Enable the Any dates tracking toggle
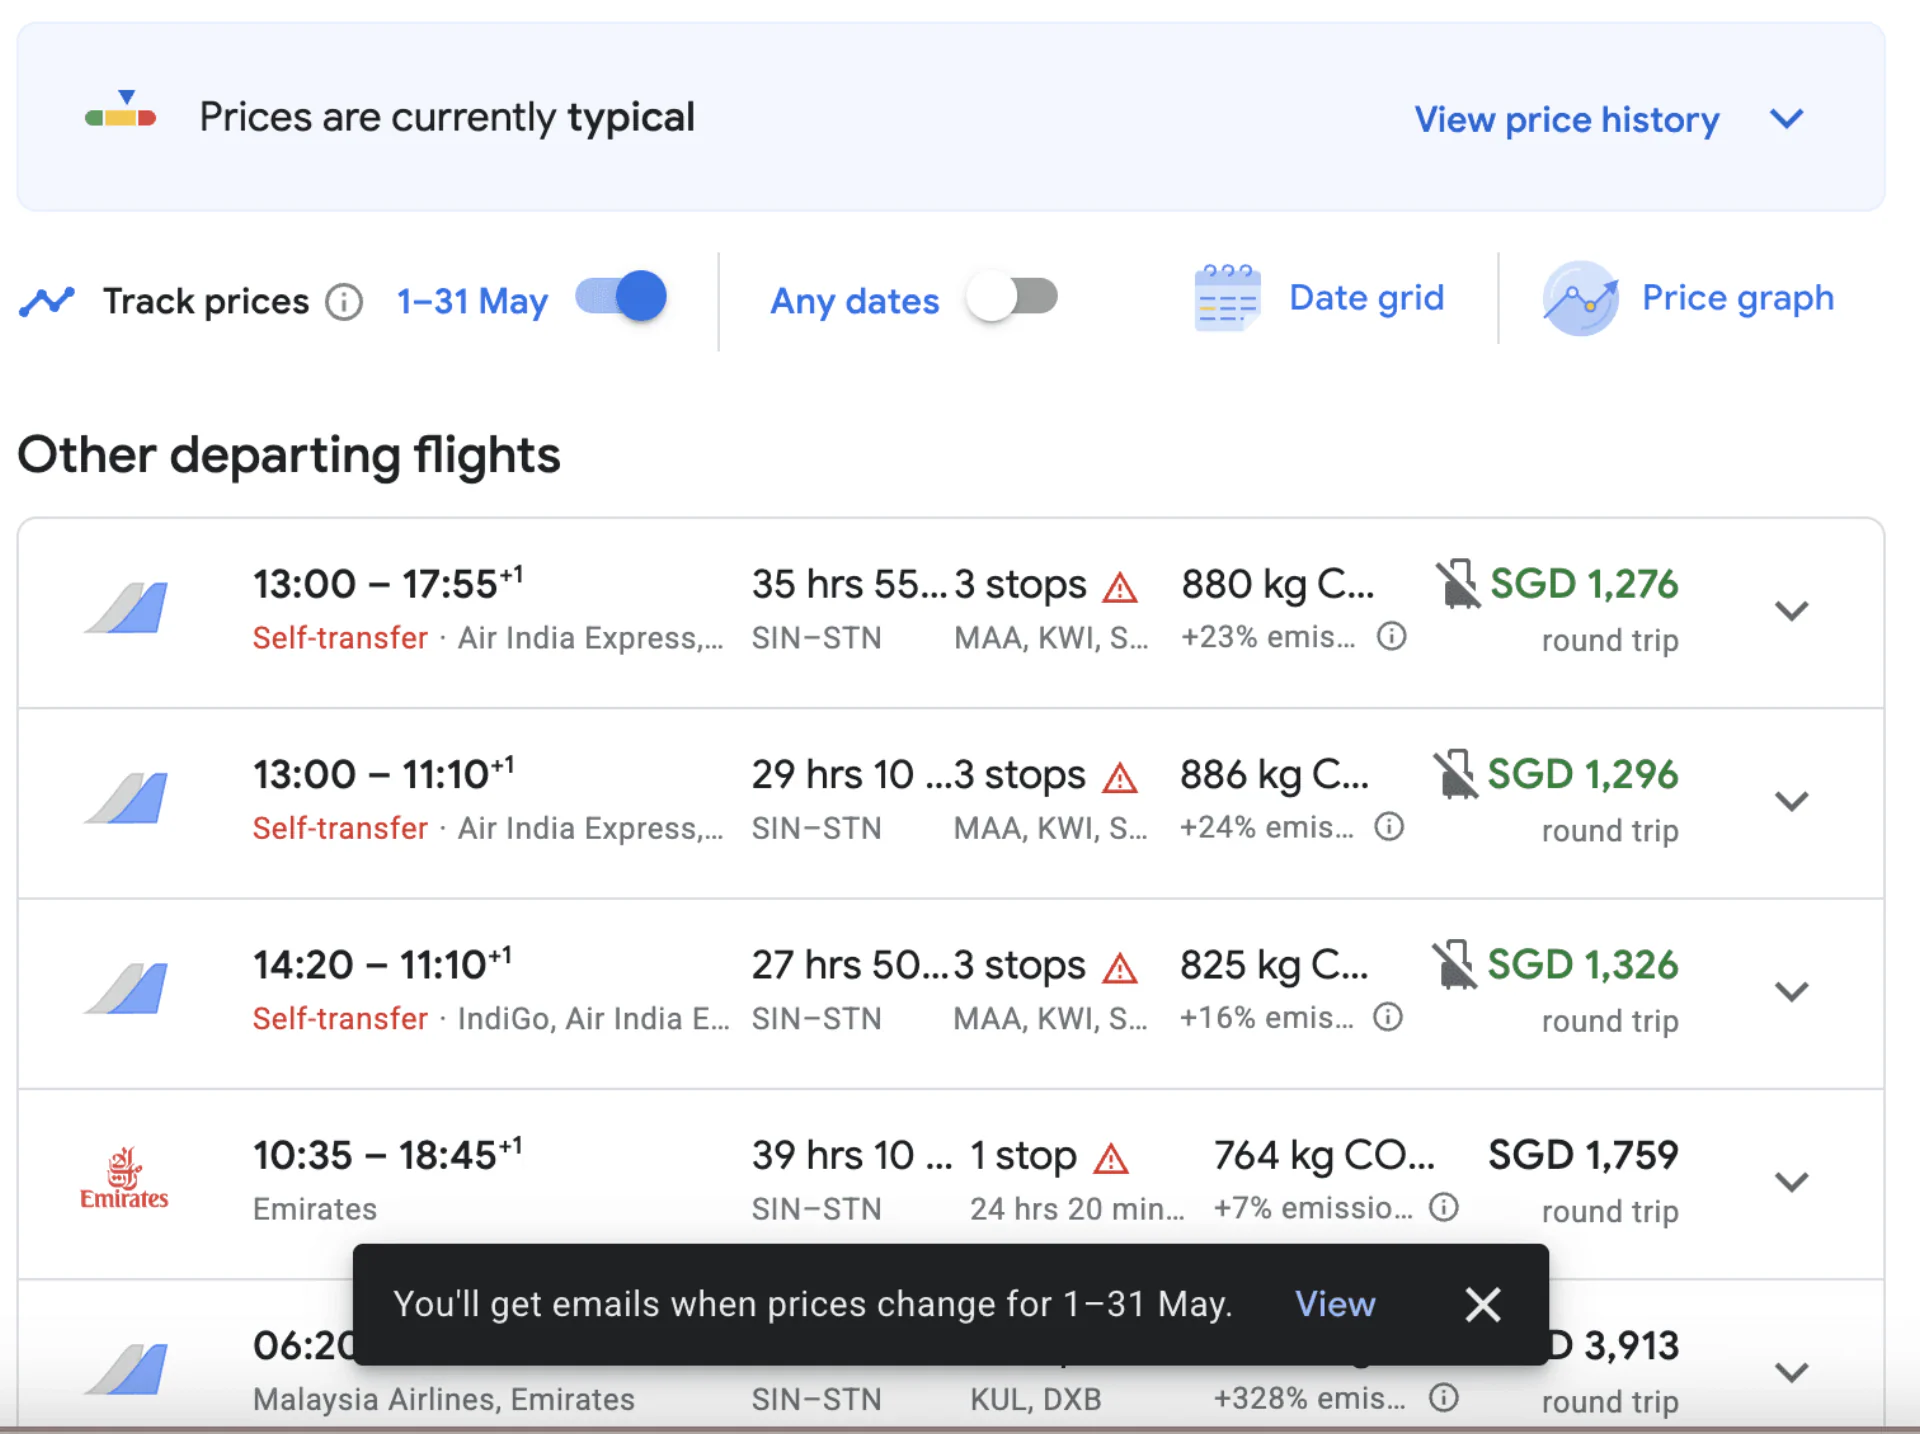Screen dimensions: 1920x1434 (1012, 297)
